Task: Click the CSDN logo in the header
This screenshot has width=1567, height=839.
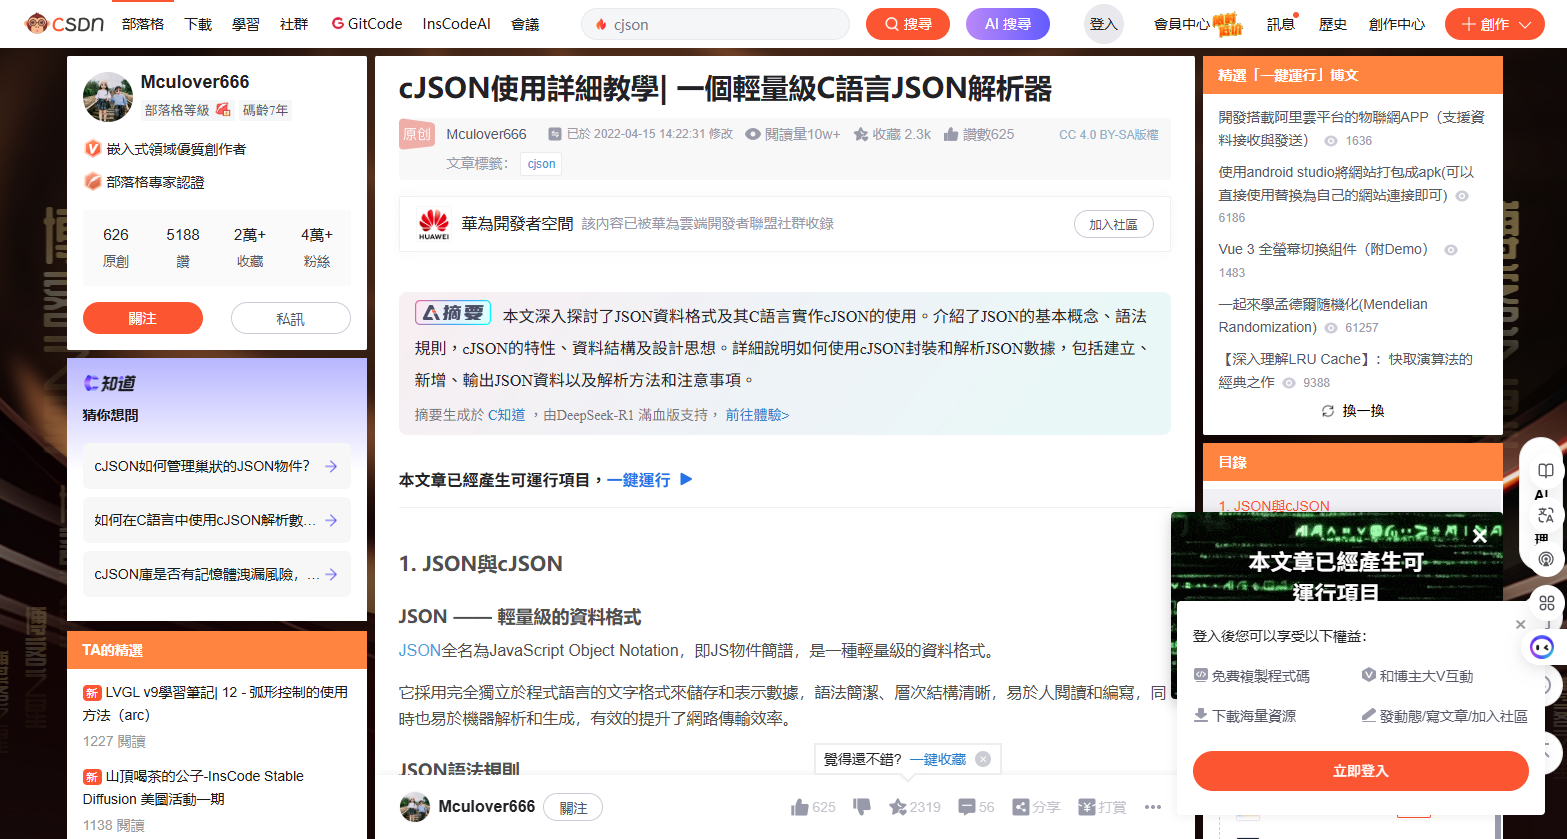Action: point(64,23)
